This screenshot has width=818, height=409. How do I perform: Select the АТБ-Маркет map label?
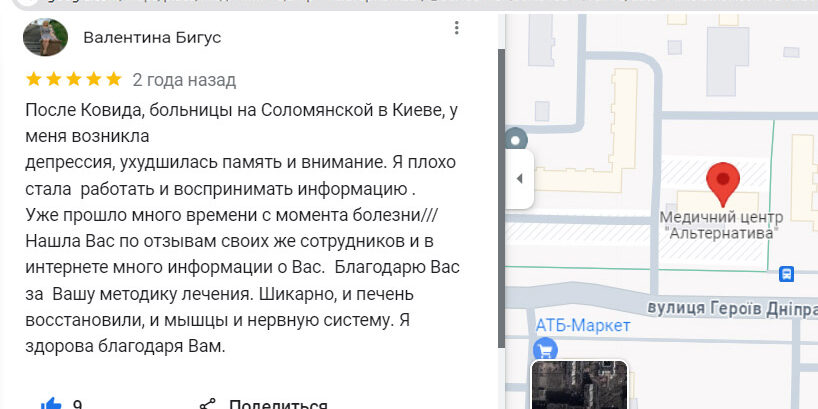(583, 325)
